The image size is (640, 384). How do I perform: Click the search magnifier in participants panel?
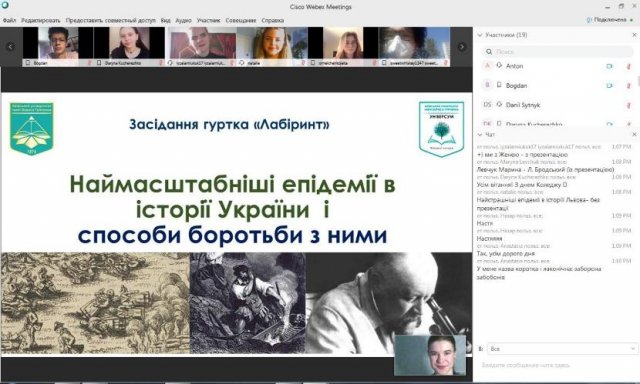pos(489,51)
